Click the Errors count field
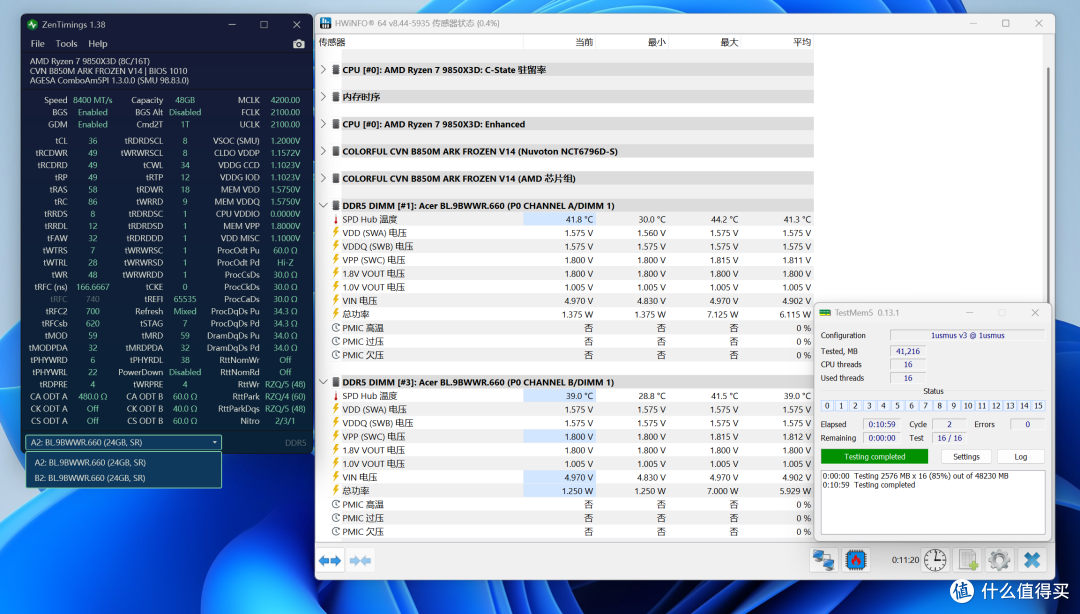This screenshot has height=614, width=1080. pyautogui.click(x=1028, y=424)
